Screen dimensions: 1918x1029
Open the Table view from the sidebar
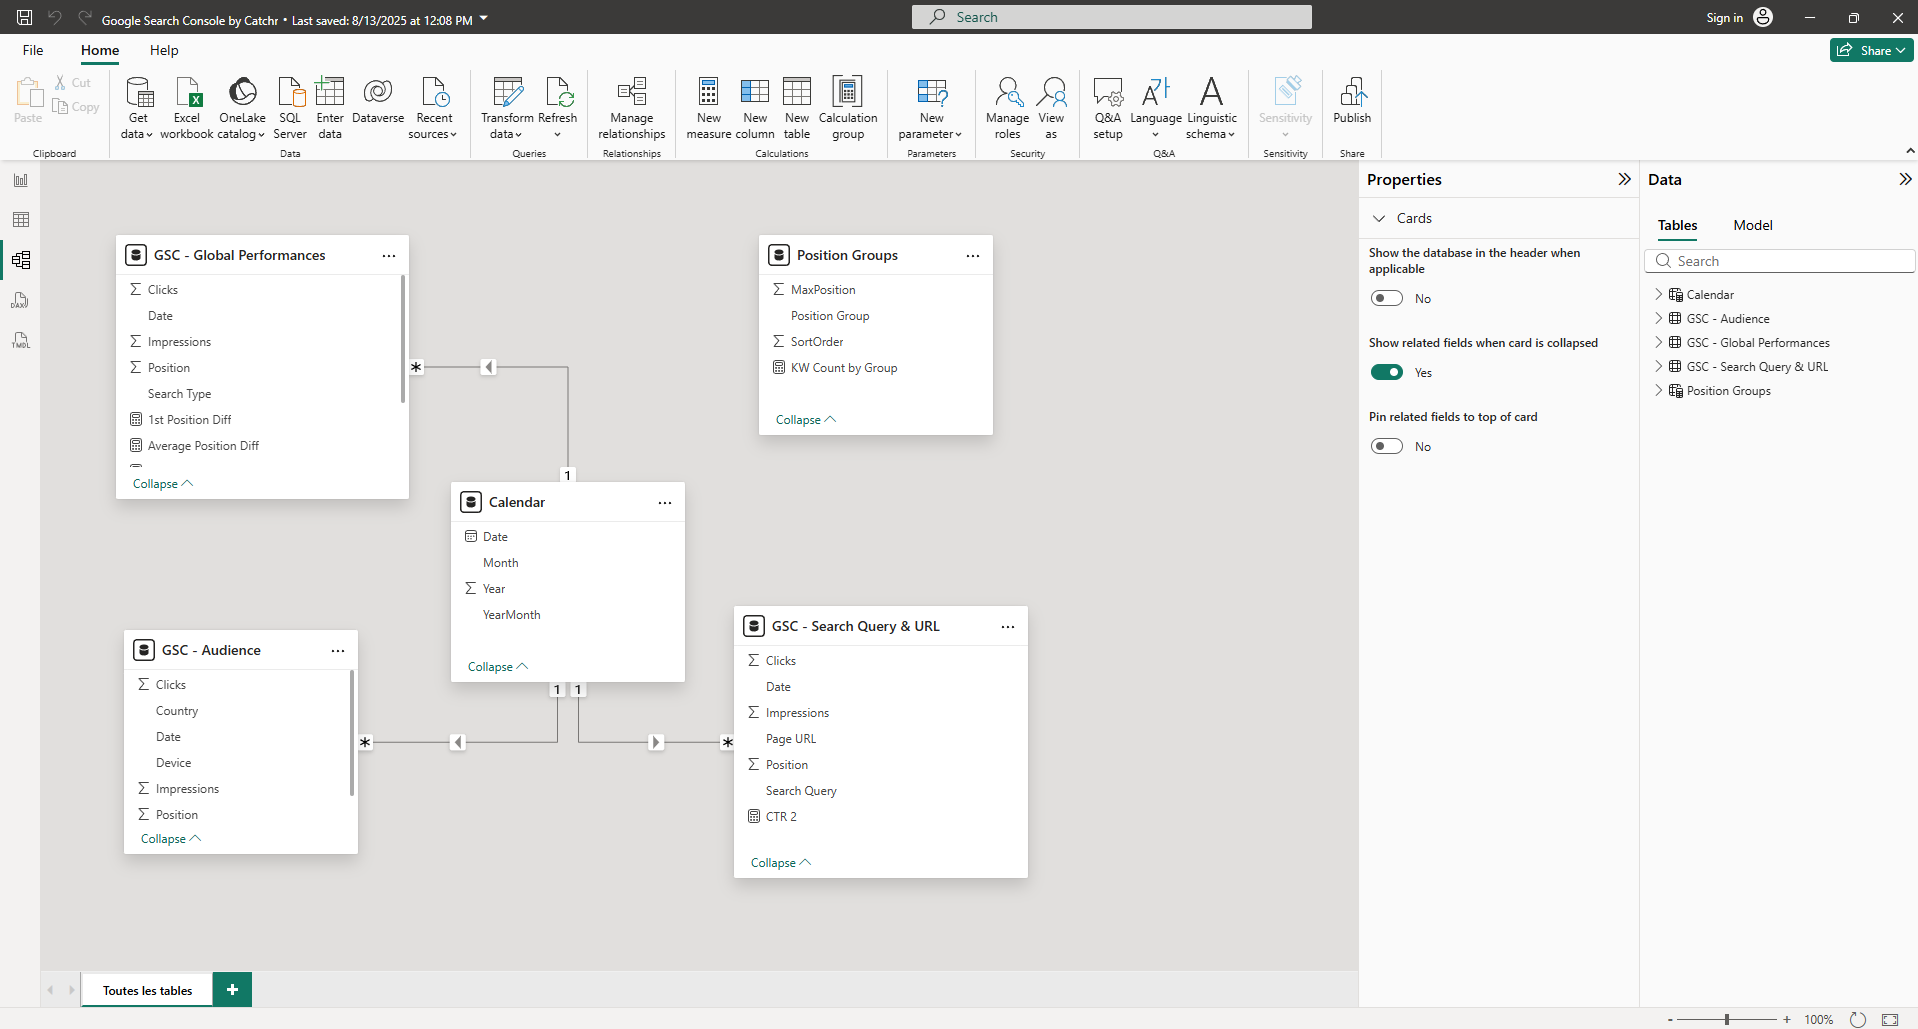pos(20,219)
